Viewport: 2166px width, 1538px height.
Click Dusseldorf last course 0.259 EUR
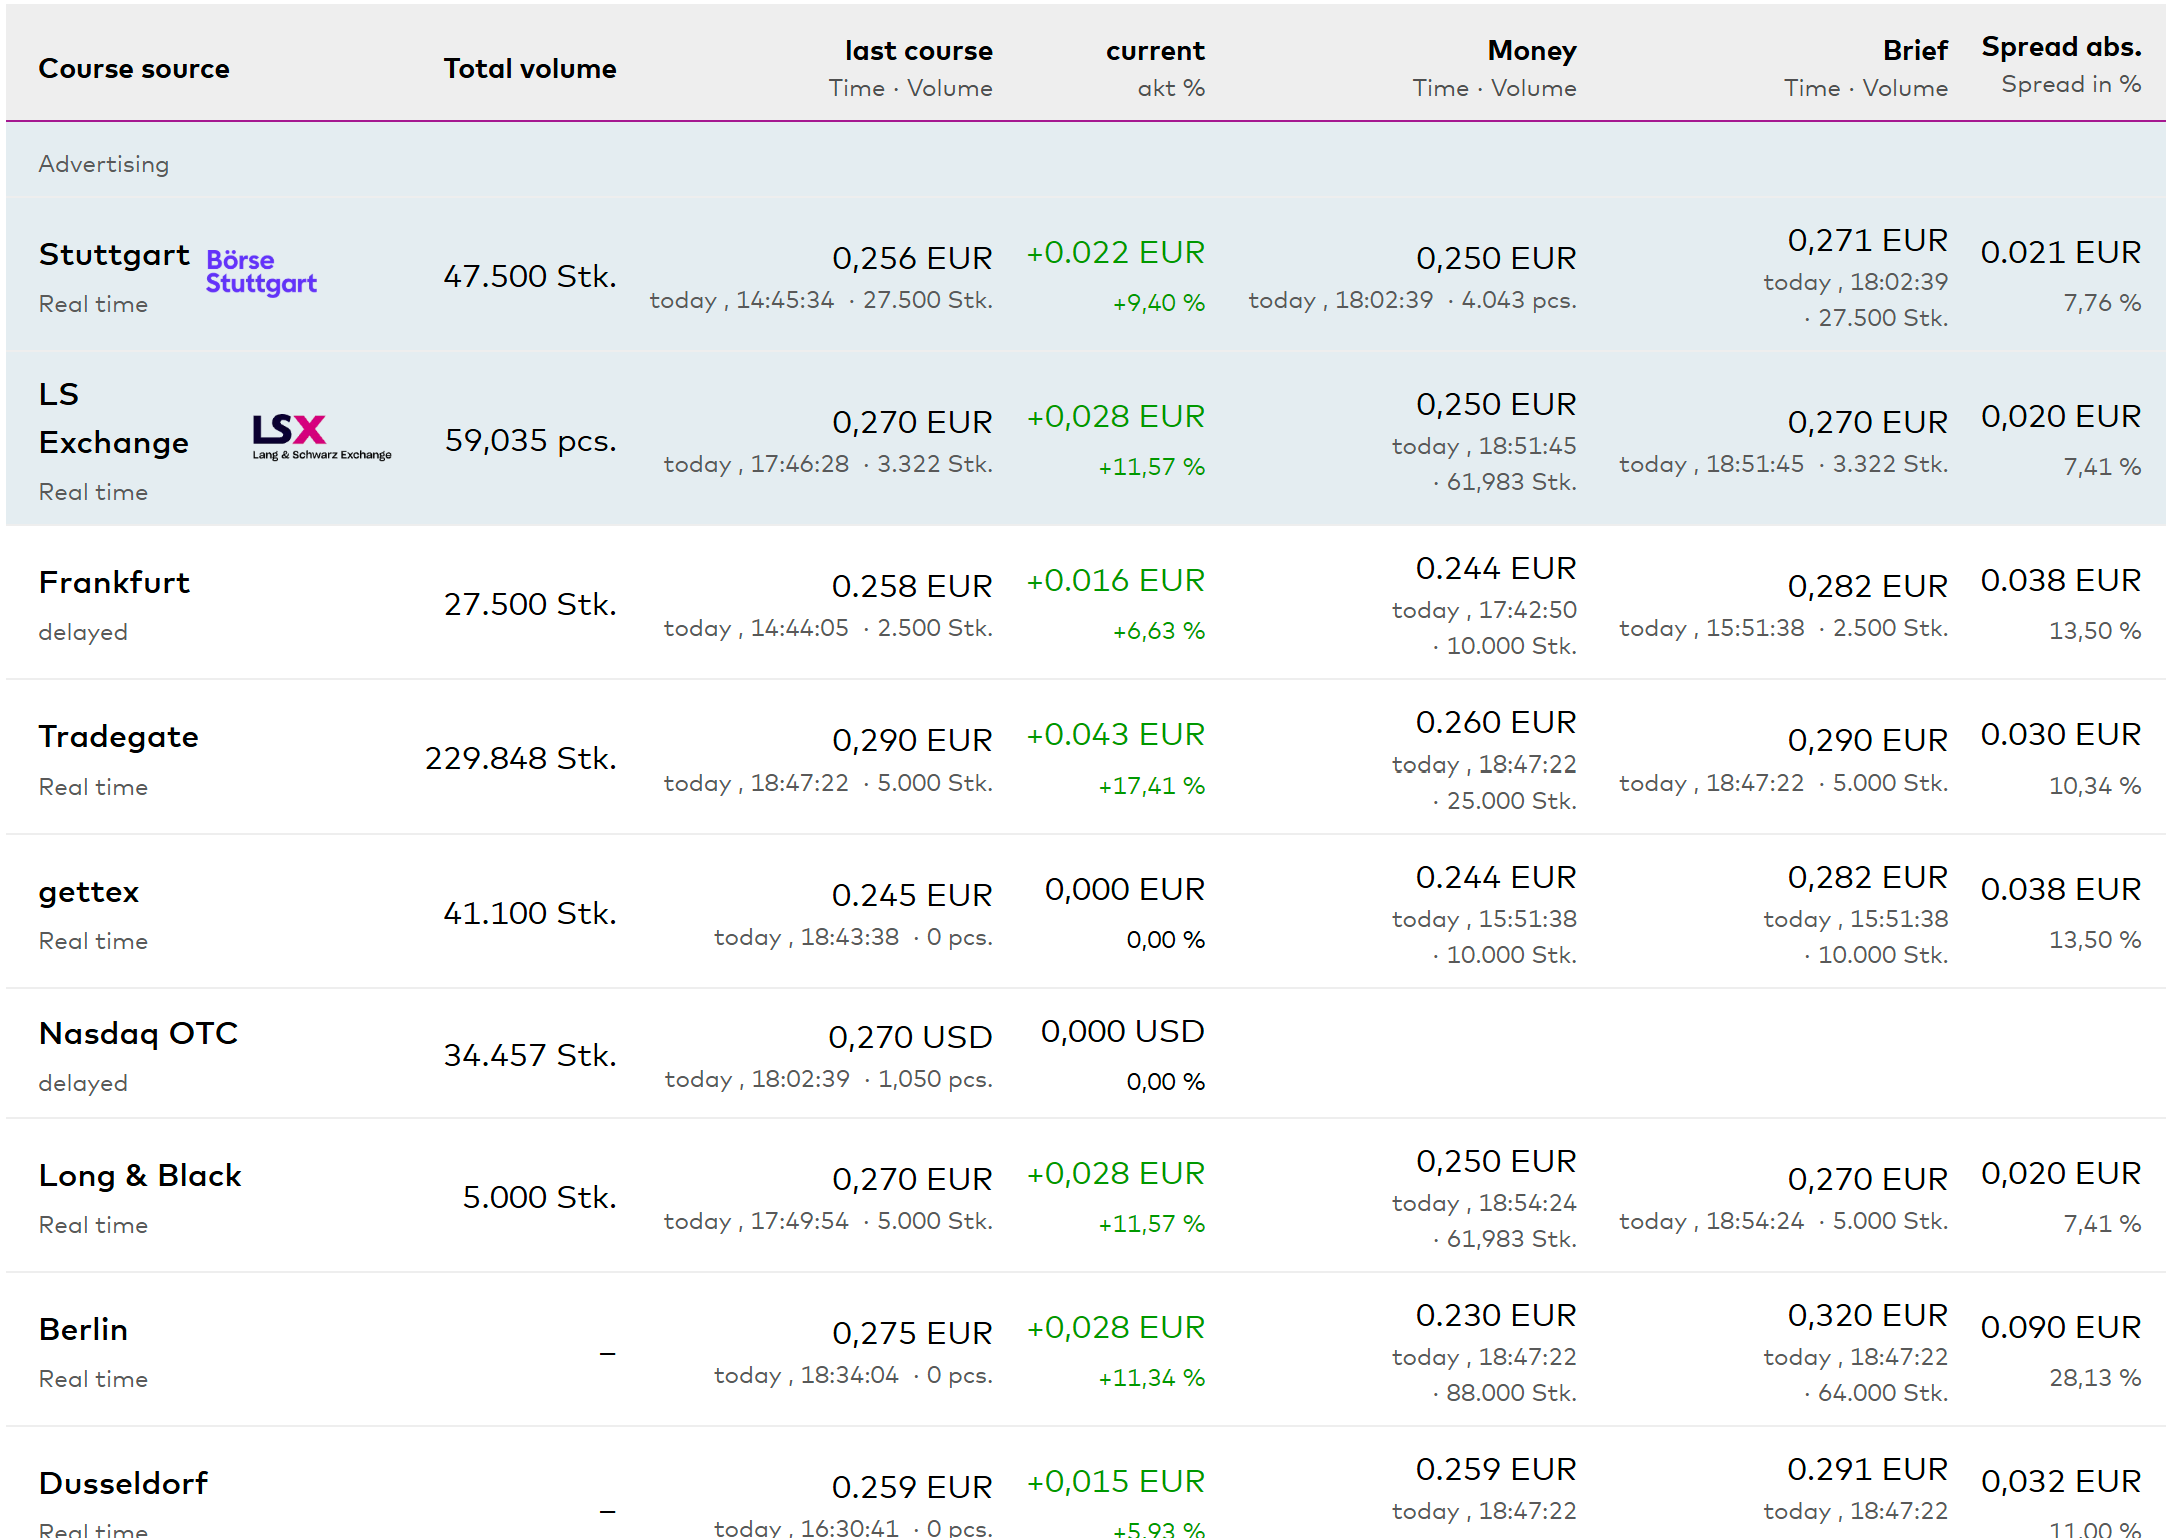click(x=912, y=1487)
